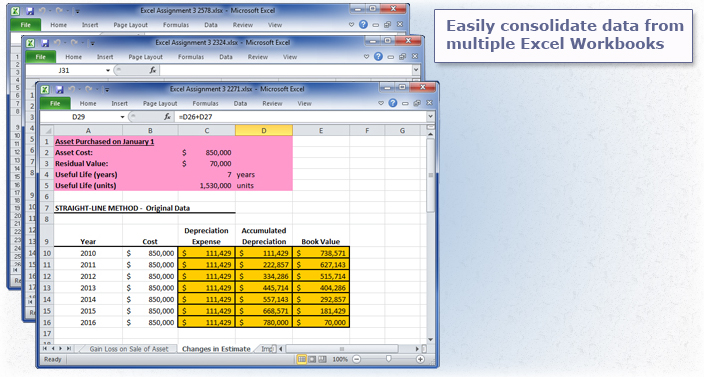Viewport: 704px width, 377px height.
Task: Open the Page Layout ribbon tab
Action: (x=160, y=103)
